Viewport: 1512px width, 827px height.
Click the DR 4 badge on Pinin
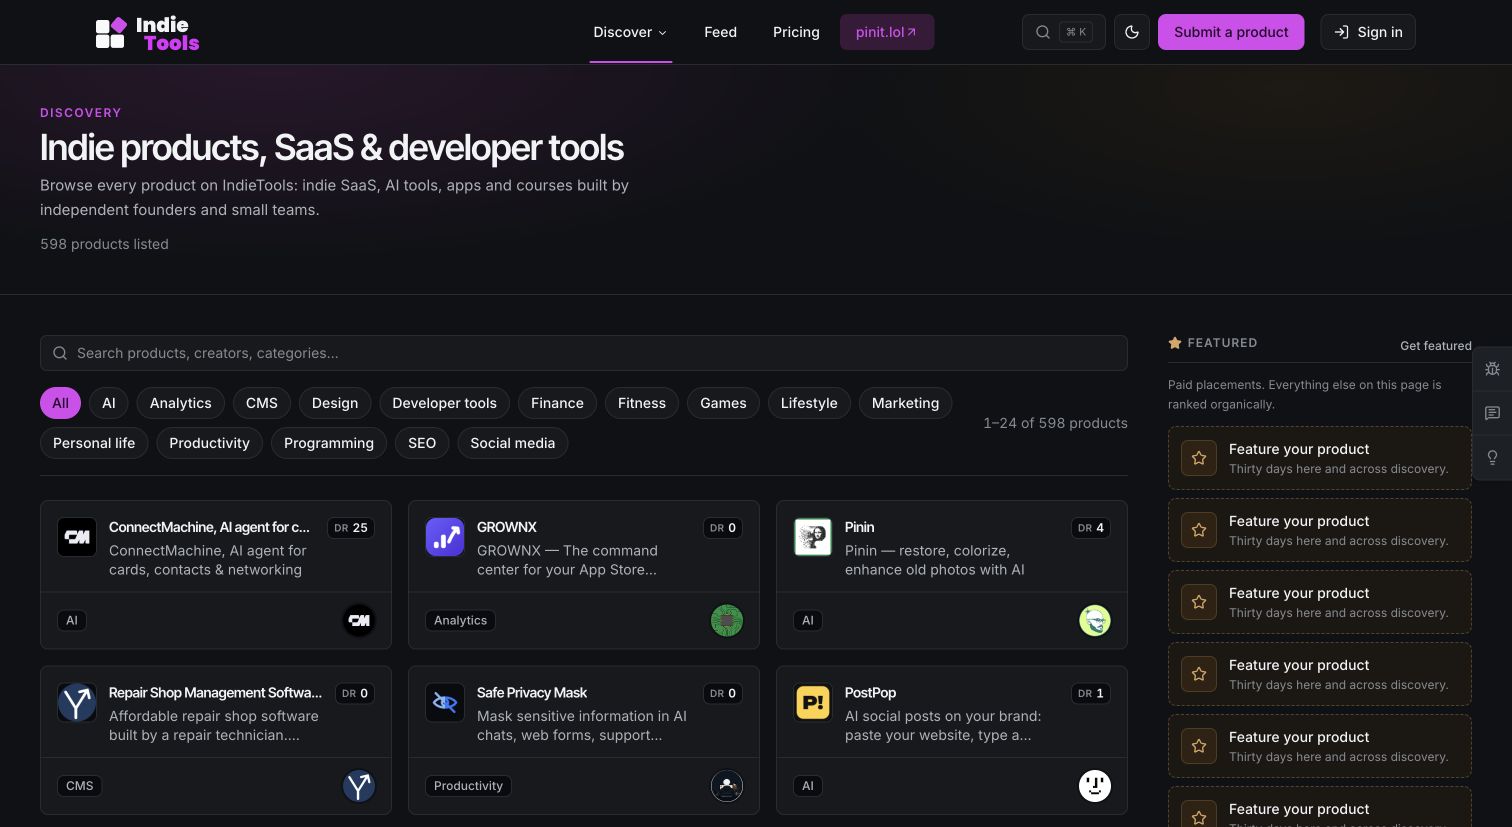[x=1091, y=528]
